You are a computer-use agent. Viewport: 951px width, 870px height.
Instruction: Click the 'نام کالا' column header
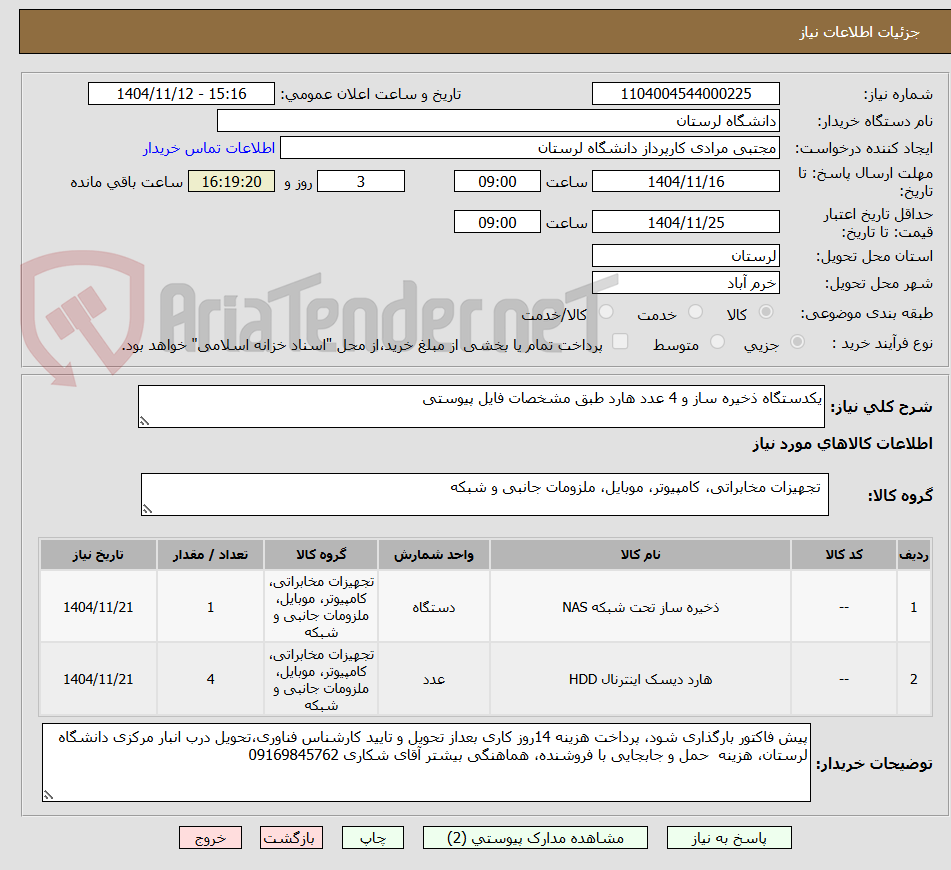[640, 555]
